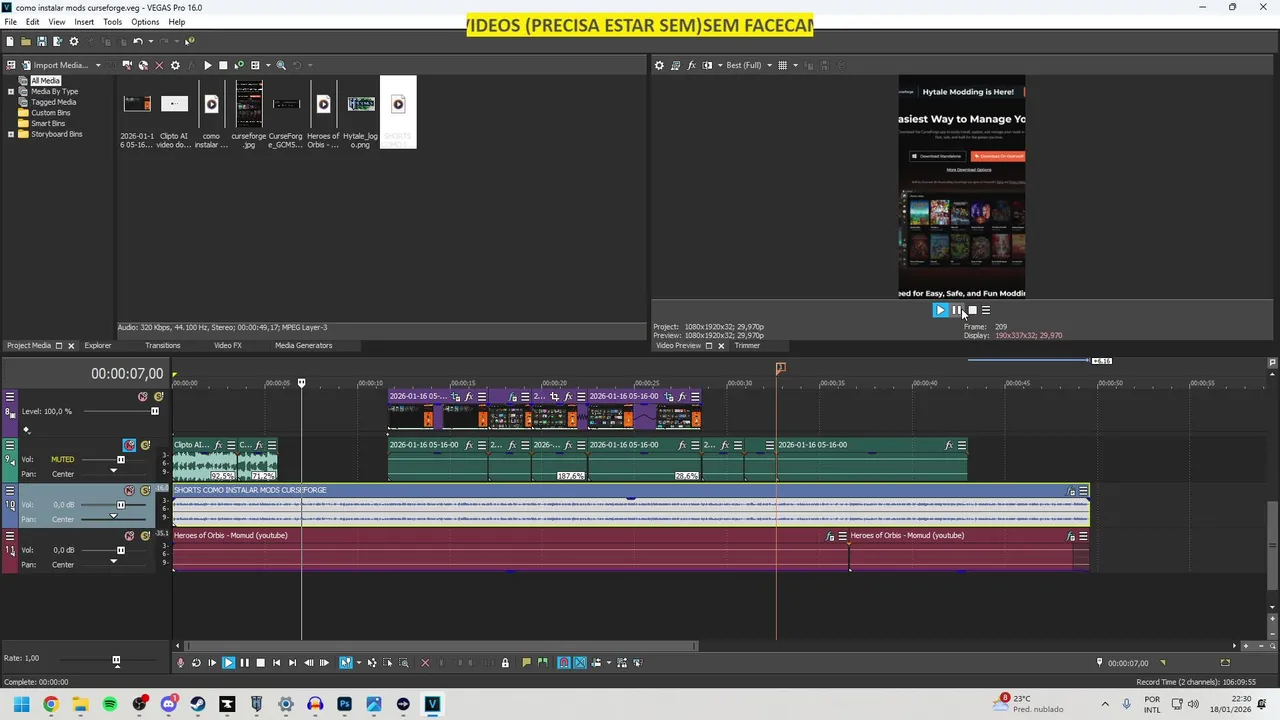Solo audio track 11
The height and width of the screenshot is (720, 1280).
click(x=145, y=535)
